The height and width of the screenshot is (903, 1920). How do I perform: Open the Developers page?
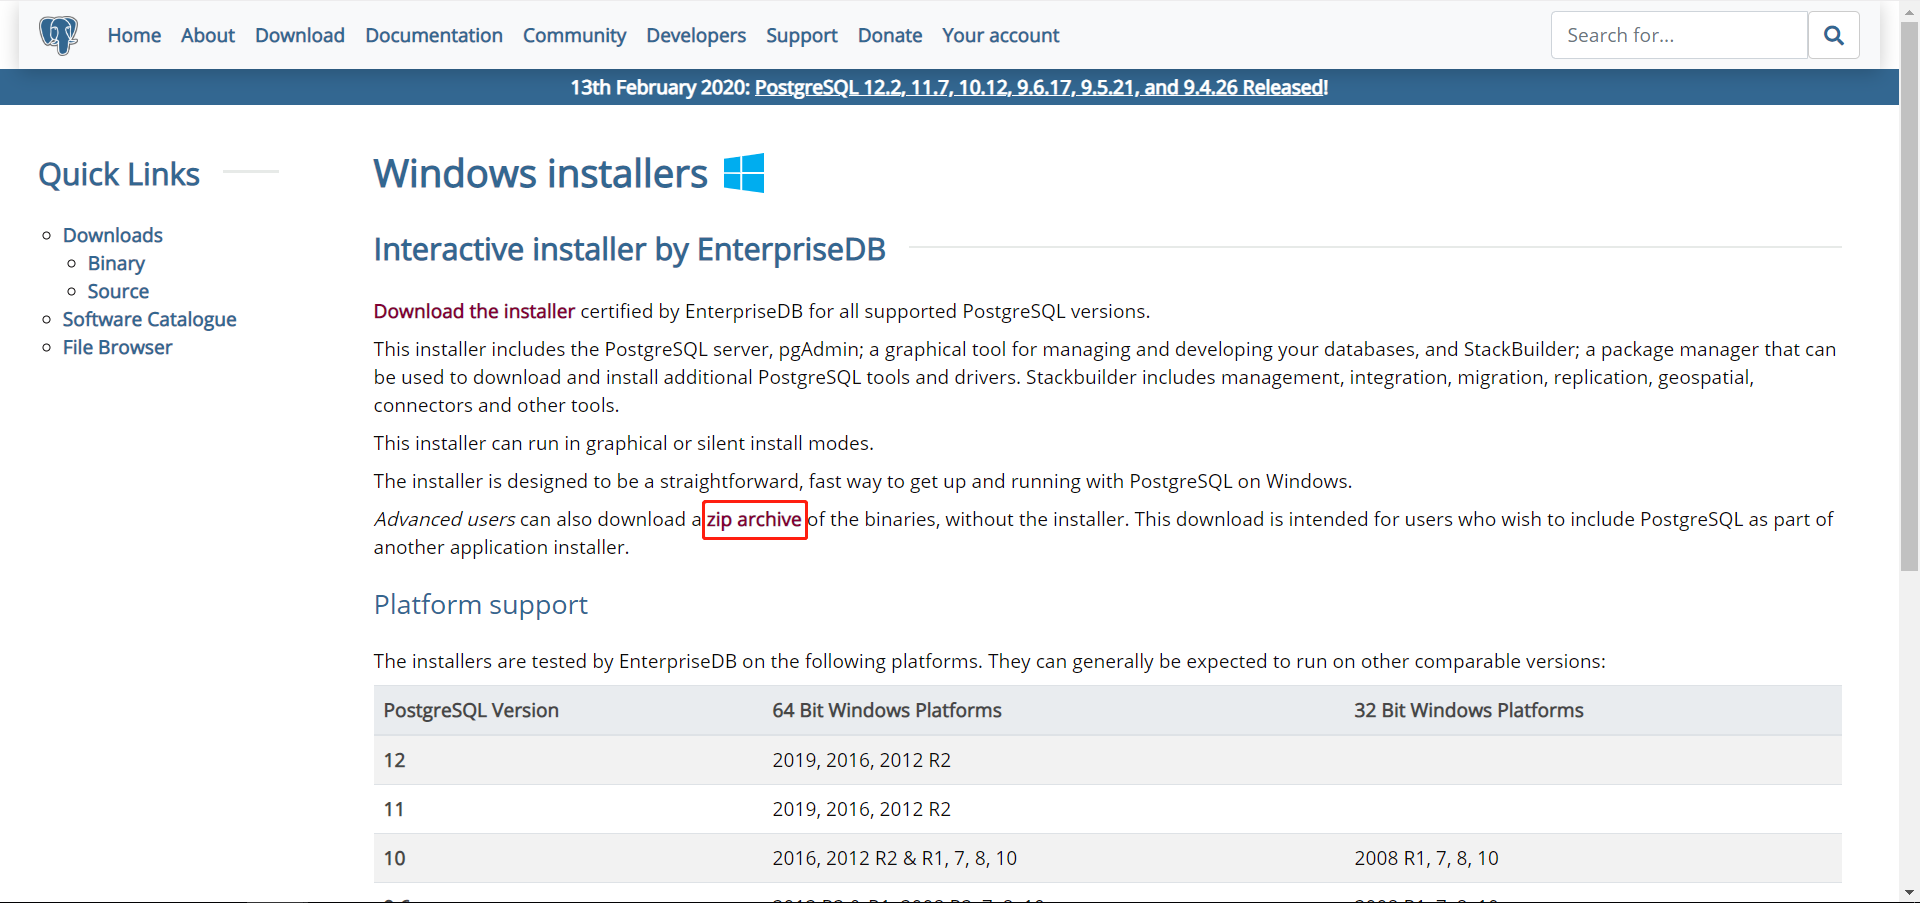tap(696, 35)
